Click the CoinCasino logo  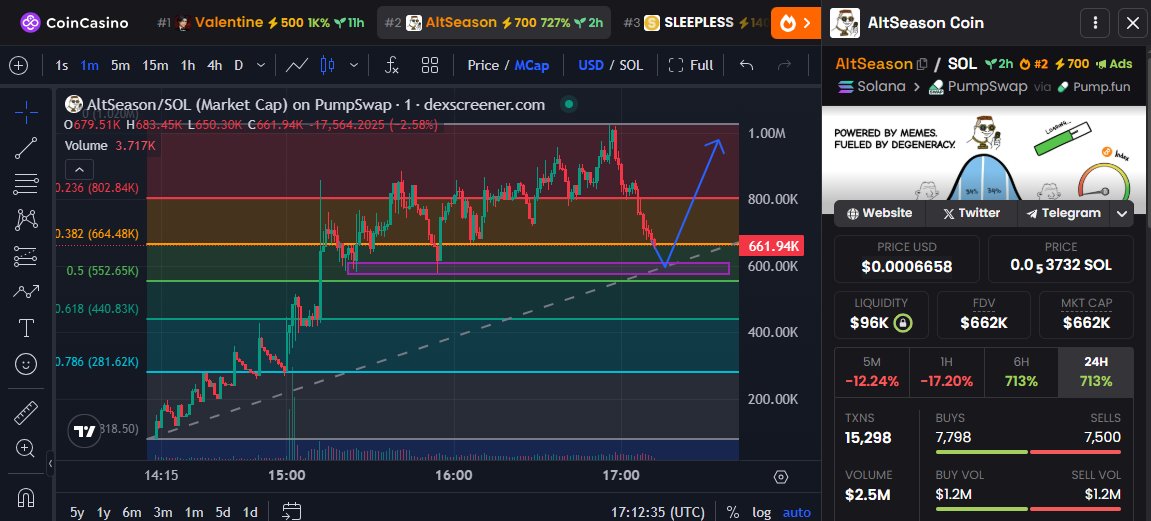tap(74, 23)
